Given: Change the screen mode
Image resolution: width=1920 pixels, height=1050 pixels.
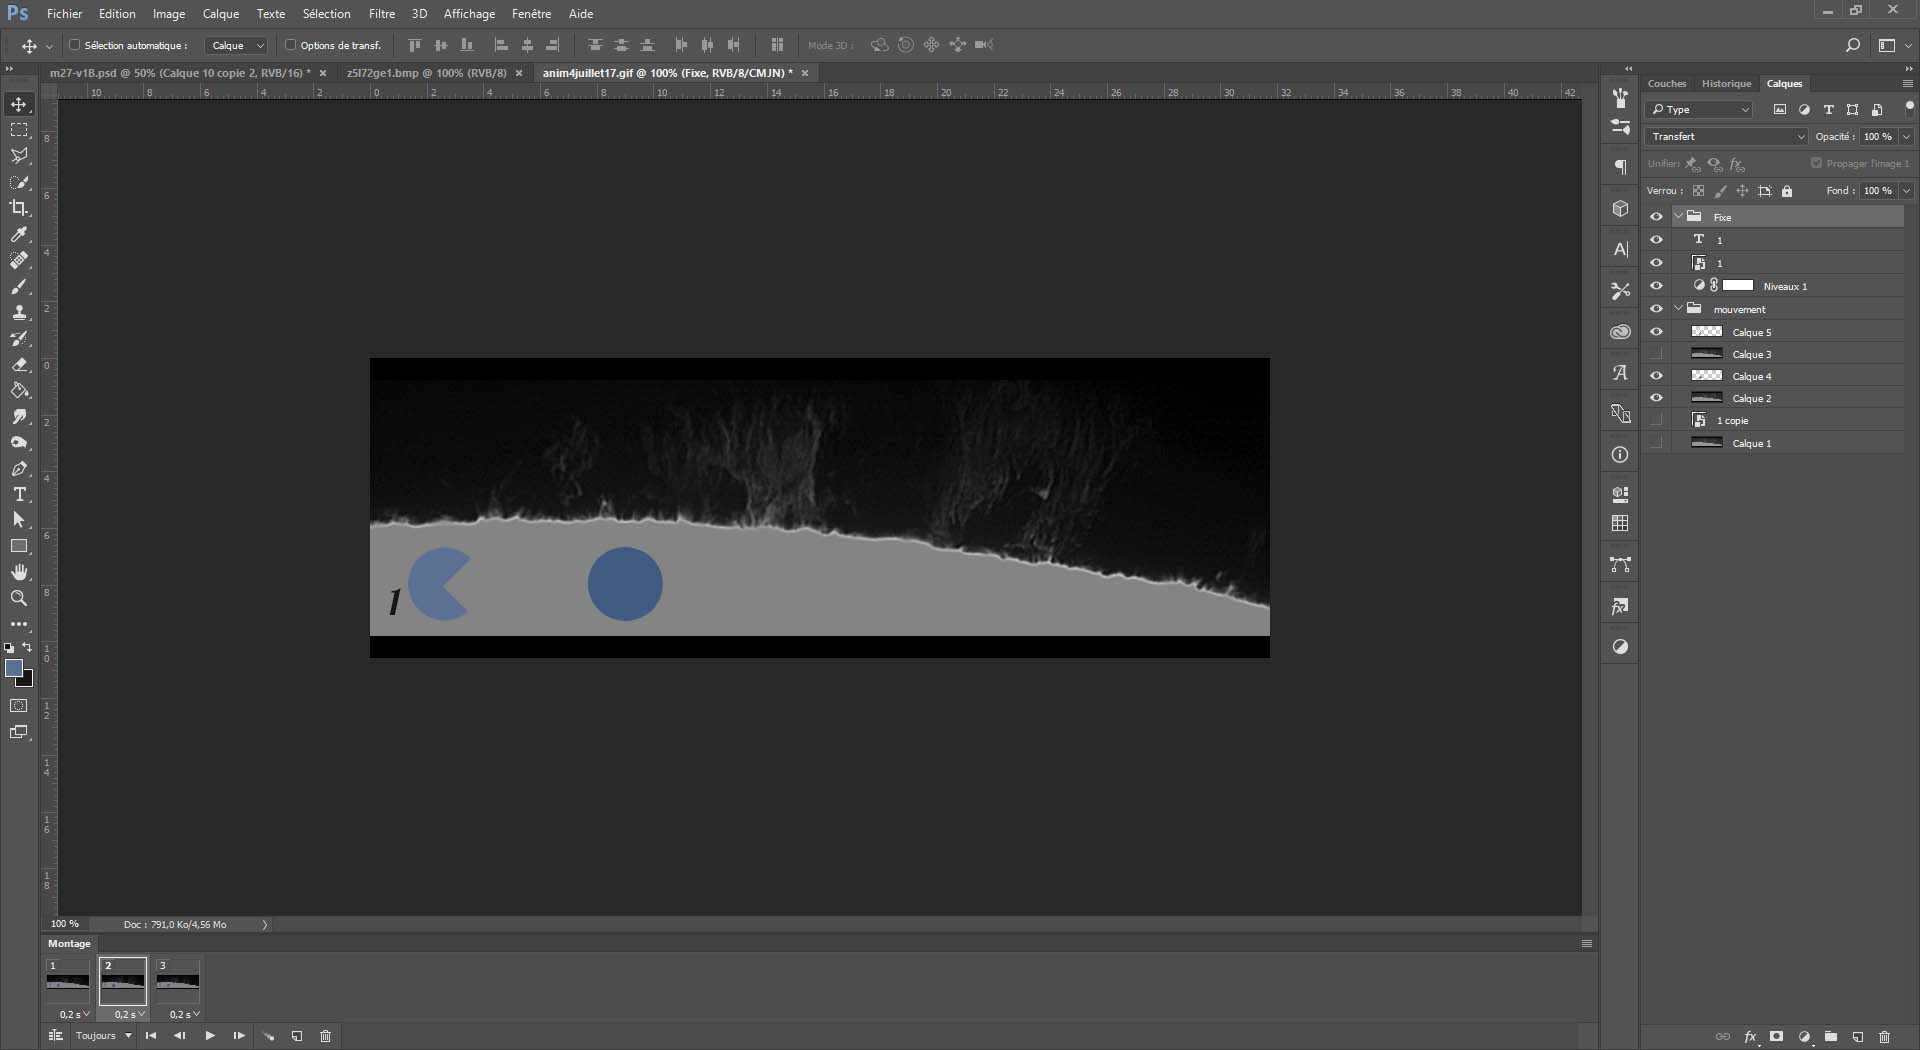Looking at the screenshot, I should click(19, 732).
